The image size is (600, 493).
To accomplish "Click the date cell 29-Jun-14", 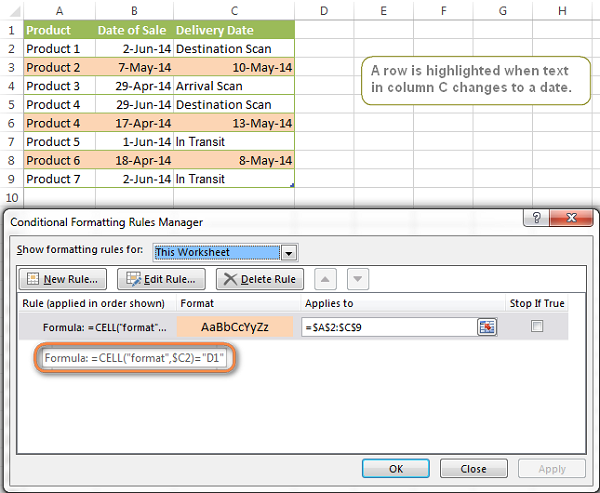I will (x=134, y=104).
